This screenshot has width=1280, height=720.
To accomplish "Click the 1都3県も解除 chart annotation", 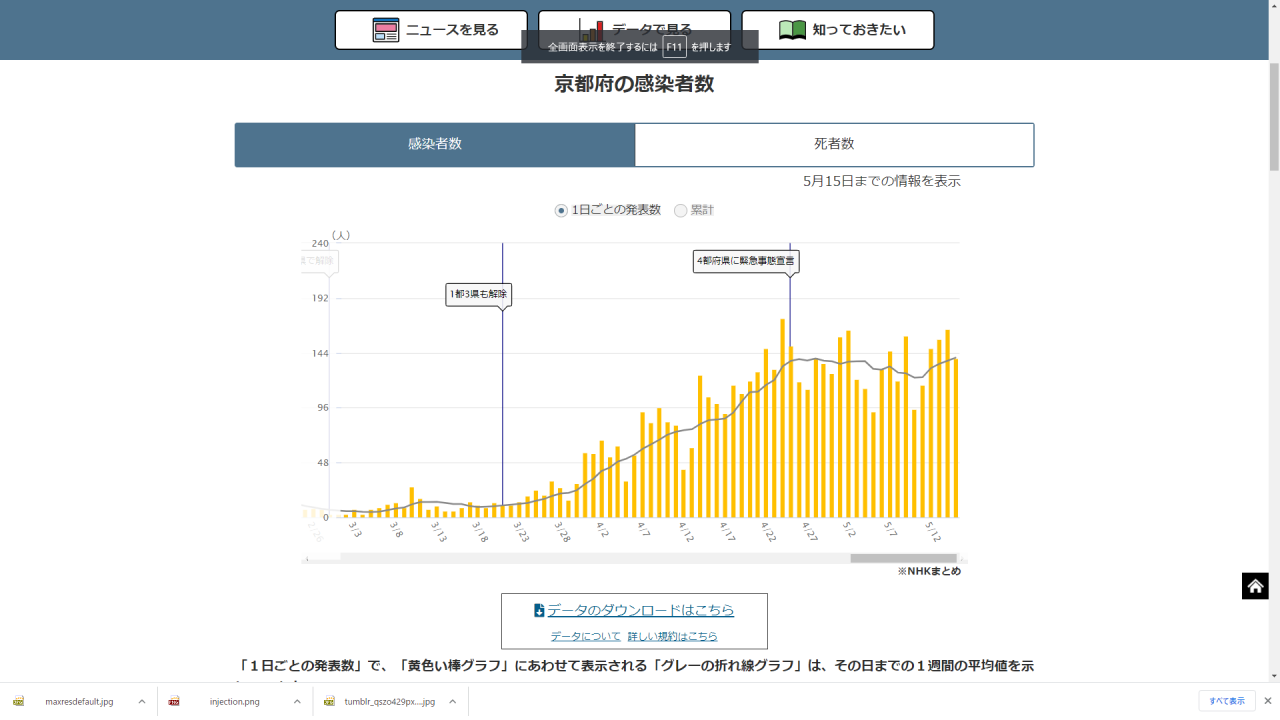I will (x=479, y=294).
